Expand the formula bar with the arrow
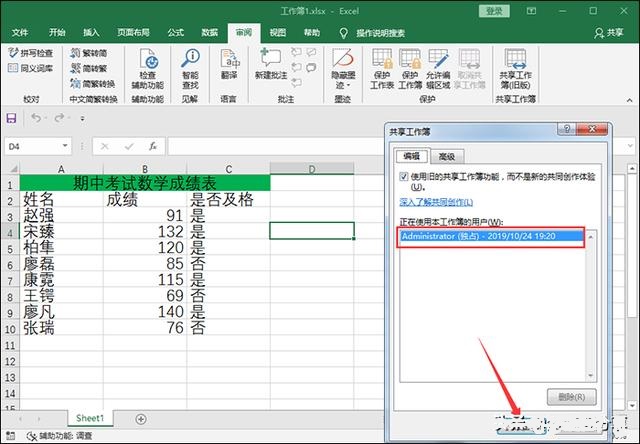Screen dimensions: 640x444 (x=631, y=146)
